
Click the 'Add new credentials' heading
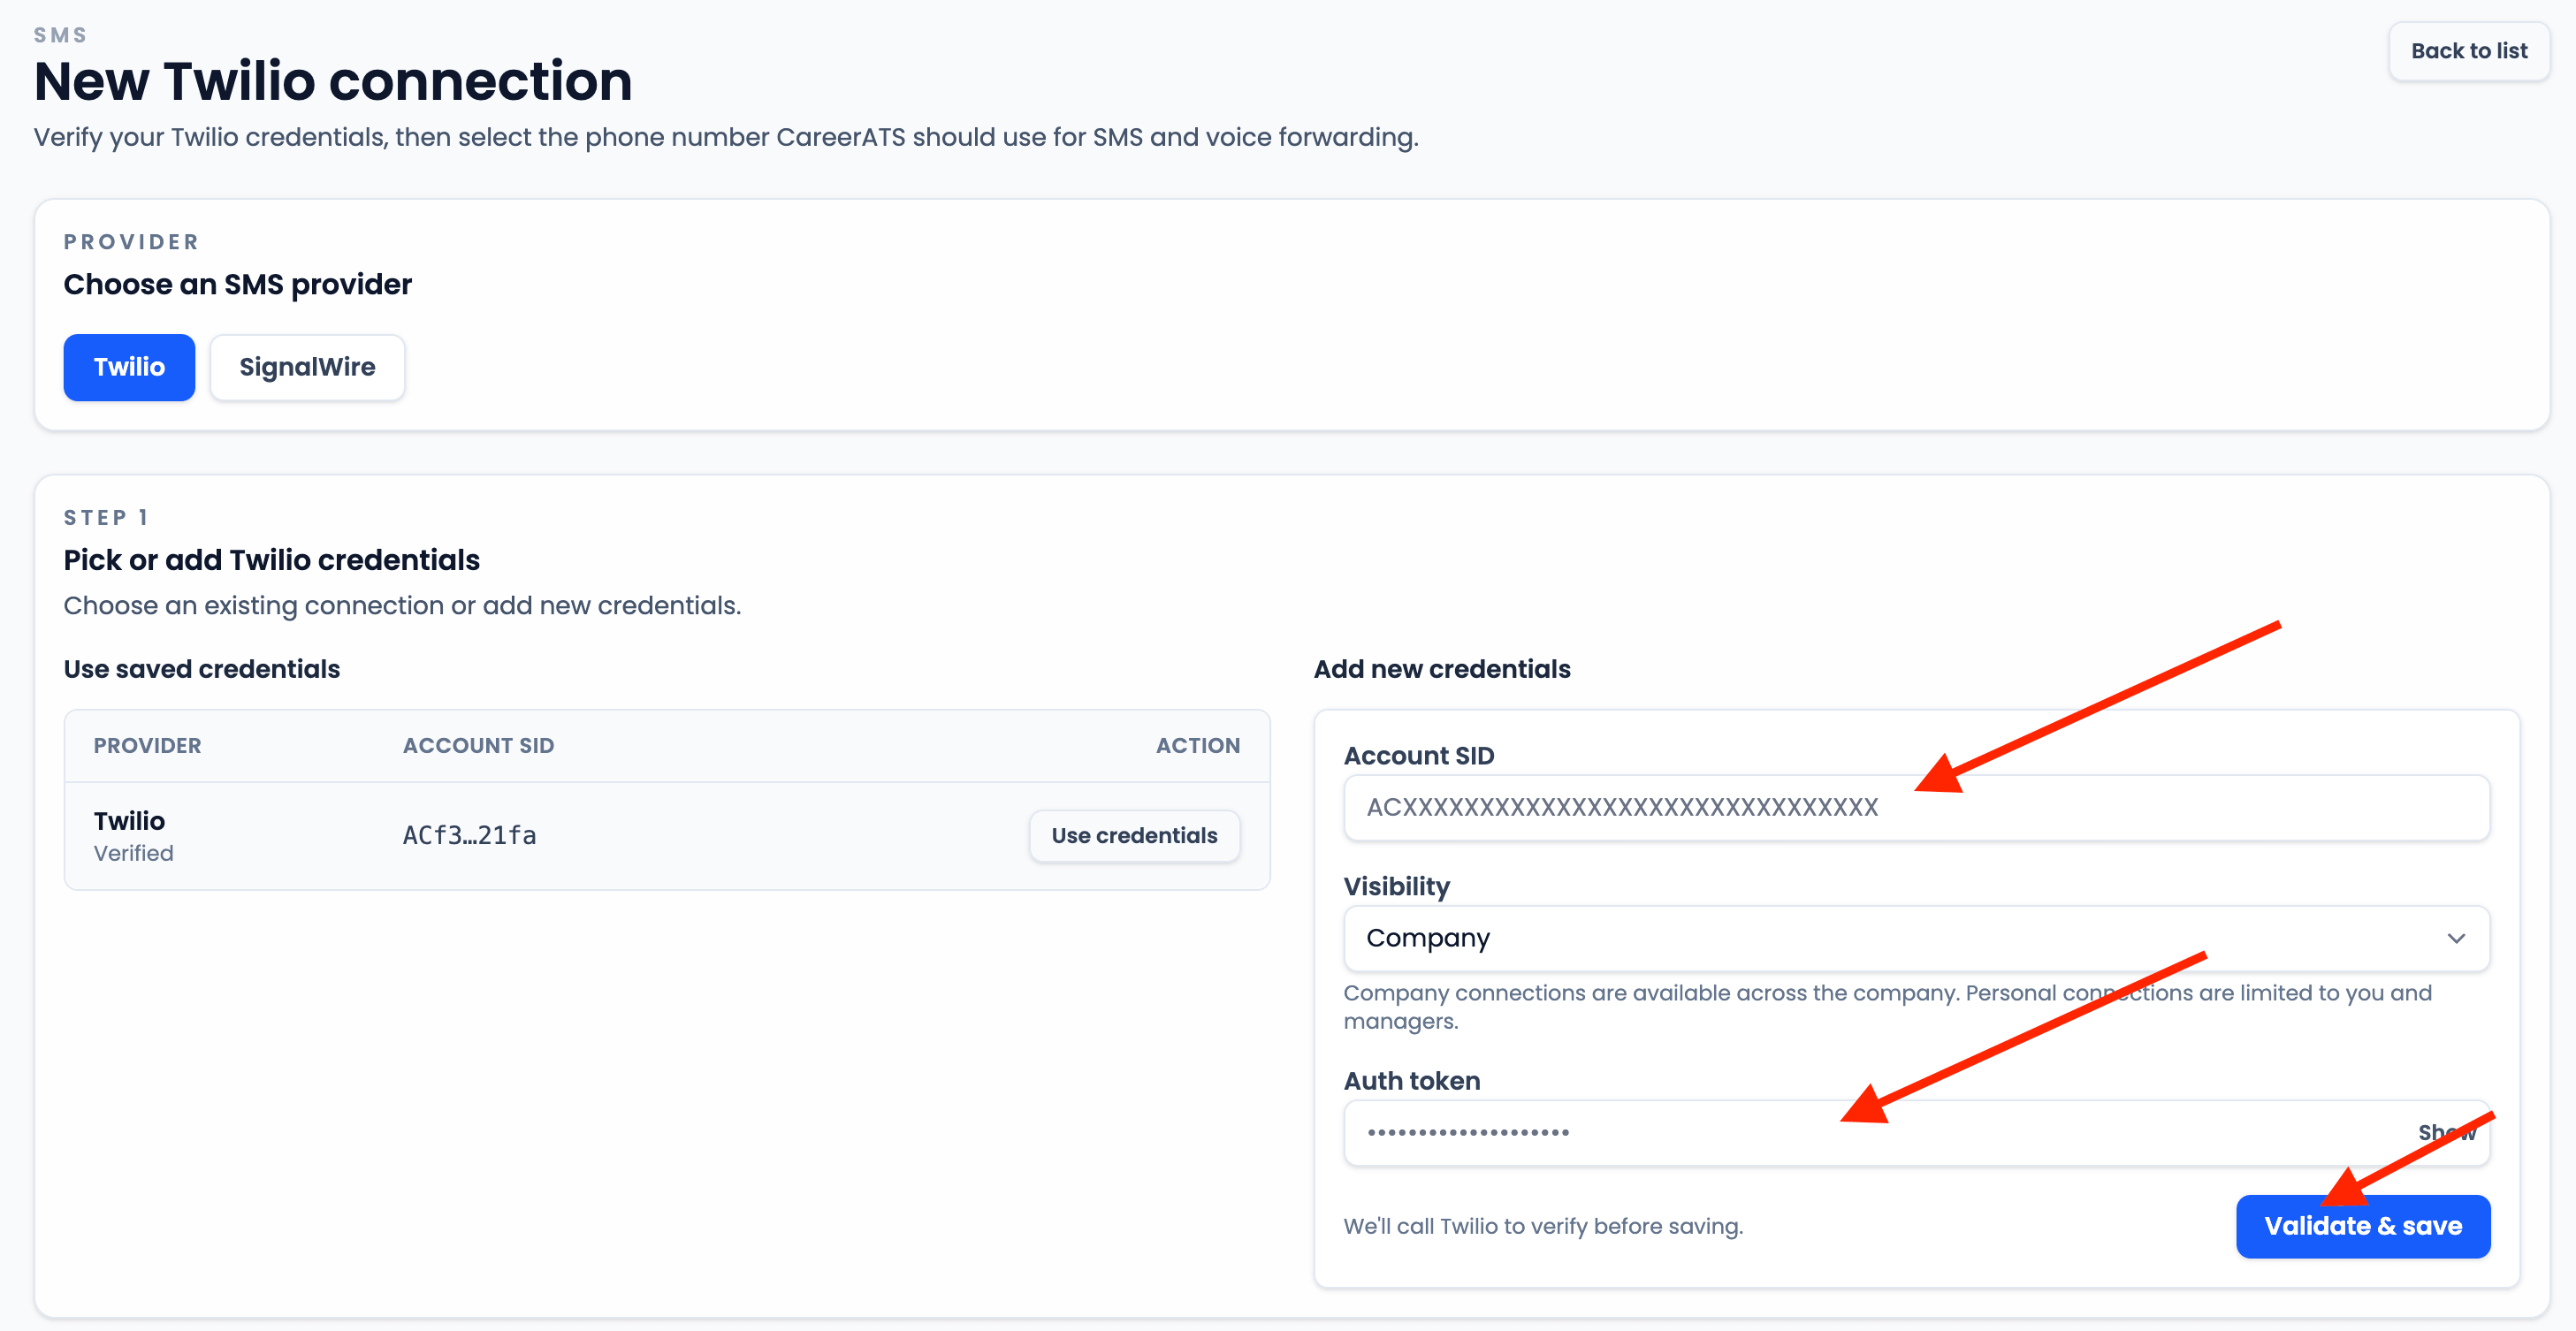1442,669
